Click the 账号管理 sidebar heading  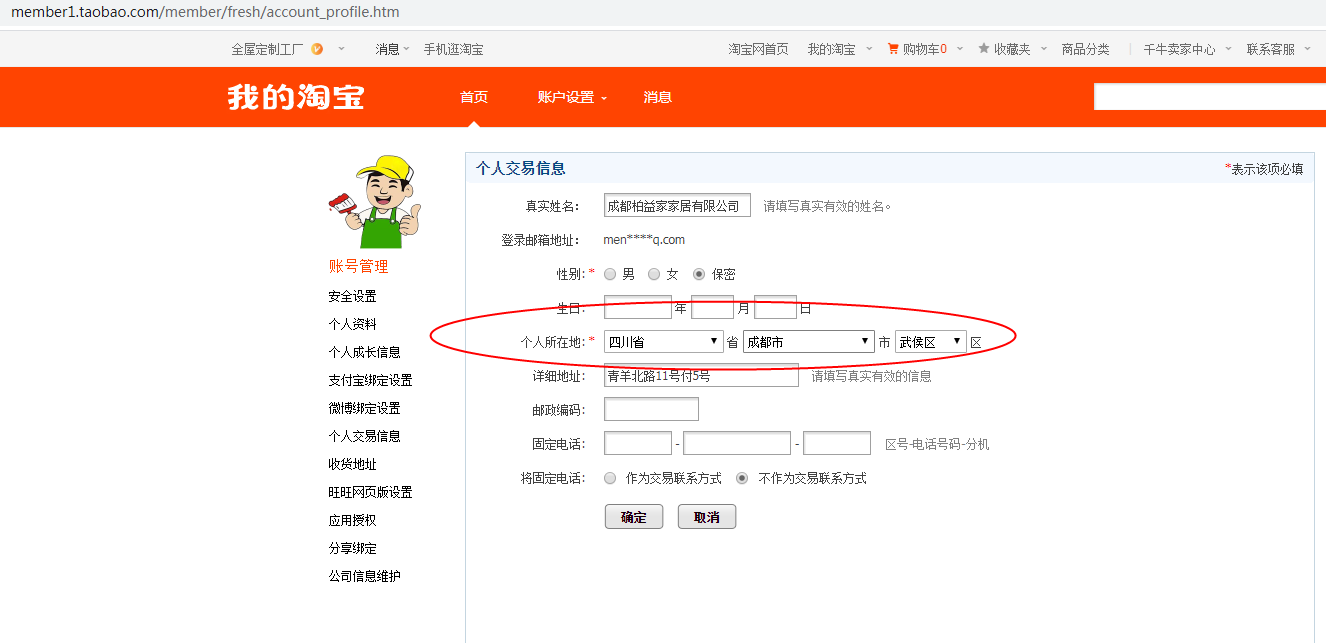(358, 266)
